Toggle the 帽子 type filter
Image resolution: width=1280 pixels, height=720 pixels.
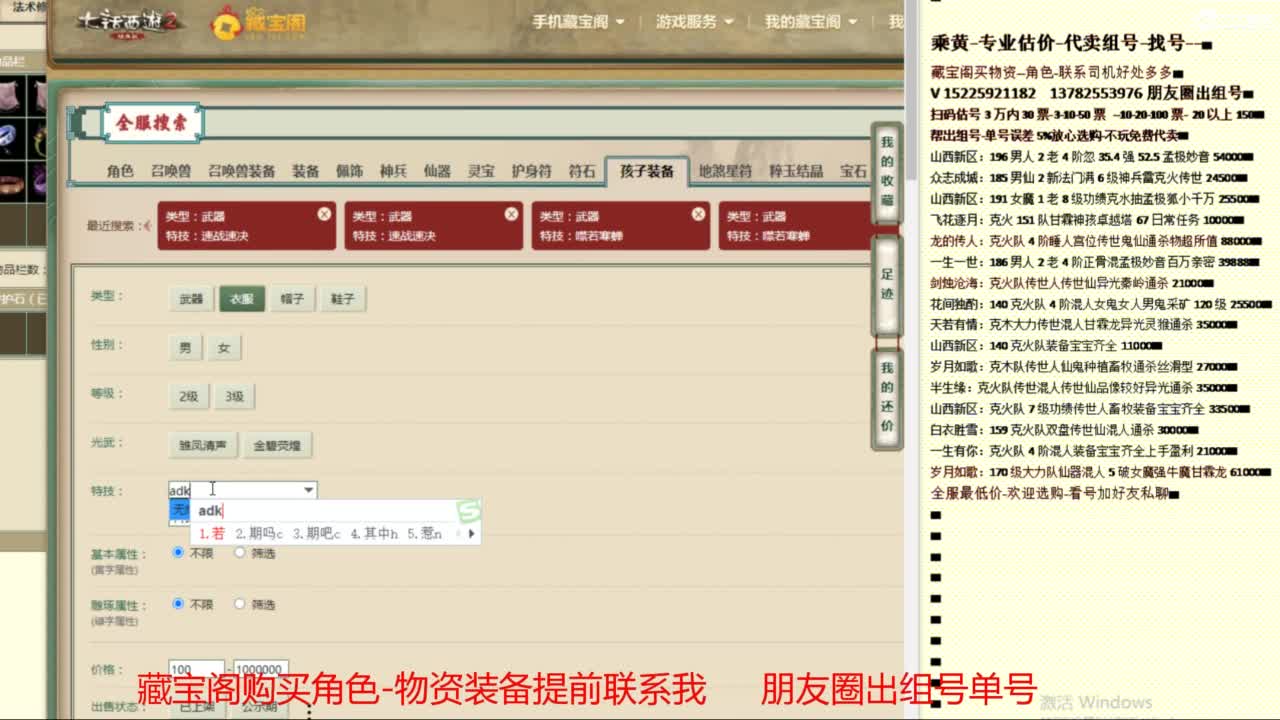(x=292, y=299)
